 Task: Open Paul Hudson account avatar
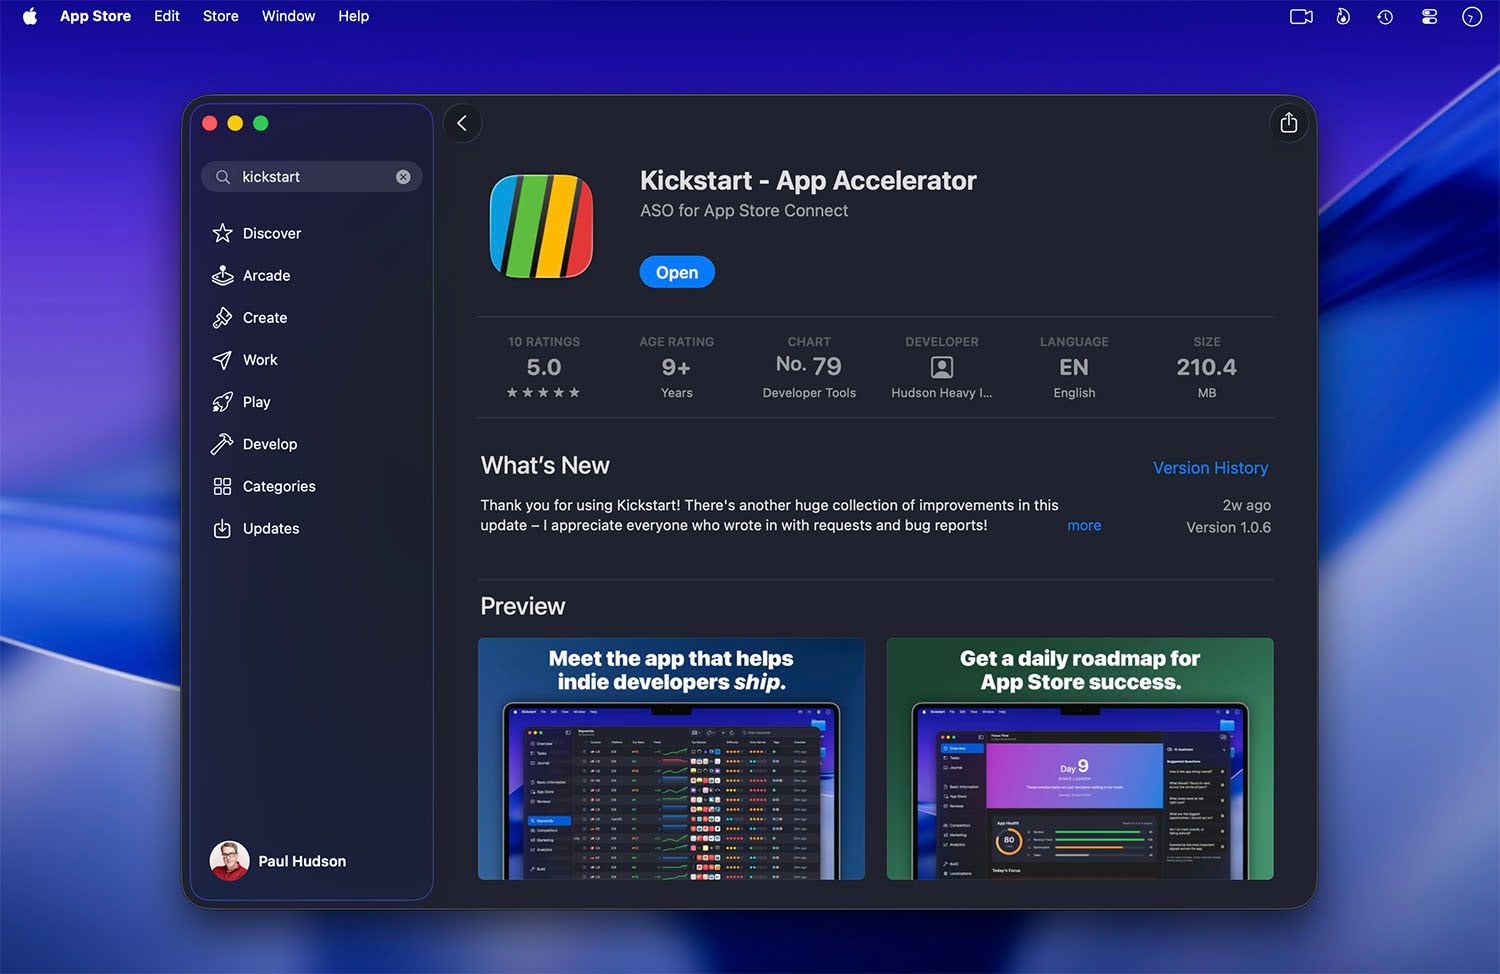tap(229, 861)
